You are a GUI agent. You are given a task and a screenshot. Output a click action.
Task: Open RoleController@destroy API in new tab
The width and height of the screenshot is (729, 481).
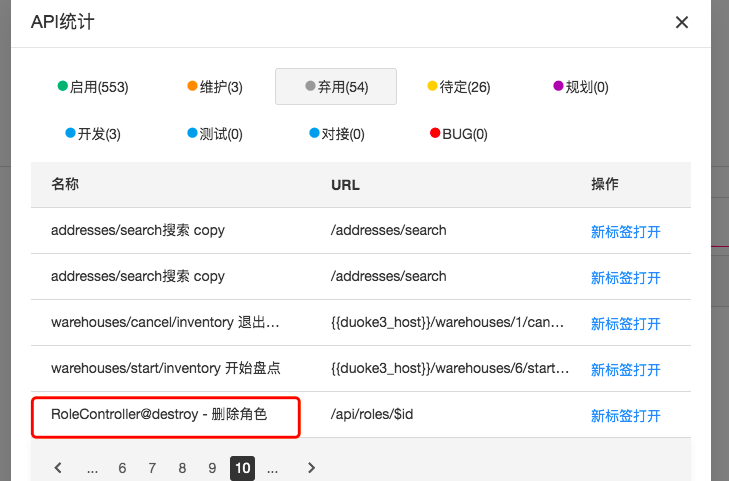625,415
